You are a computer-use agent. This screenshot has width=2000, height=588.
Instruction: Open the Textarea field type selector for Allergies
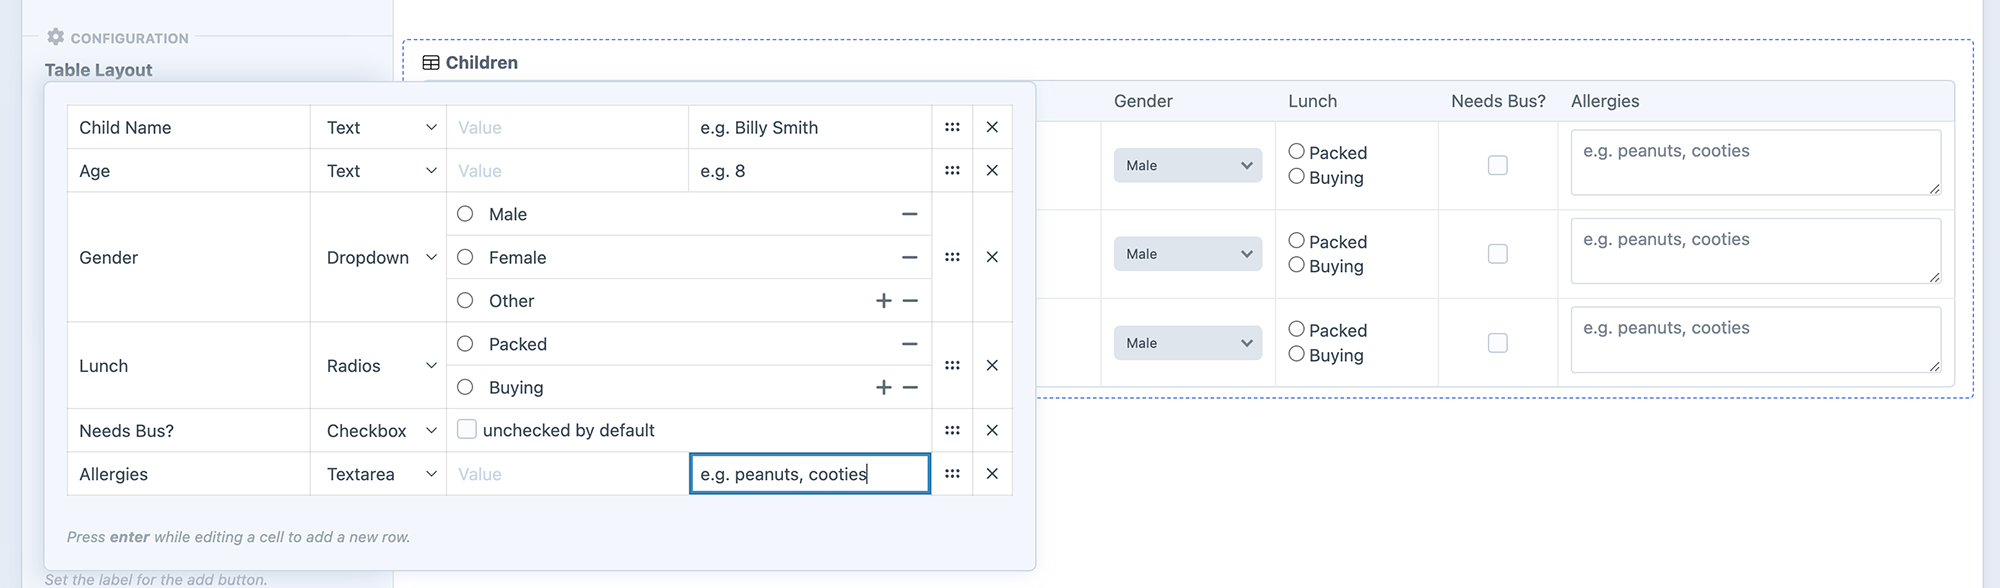pyautogui.click(x=380, y=474)
